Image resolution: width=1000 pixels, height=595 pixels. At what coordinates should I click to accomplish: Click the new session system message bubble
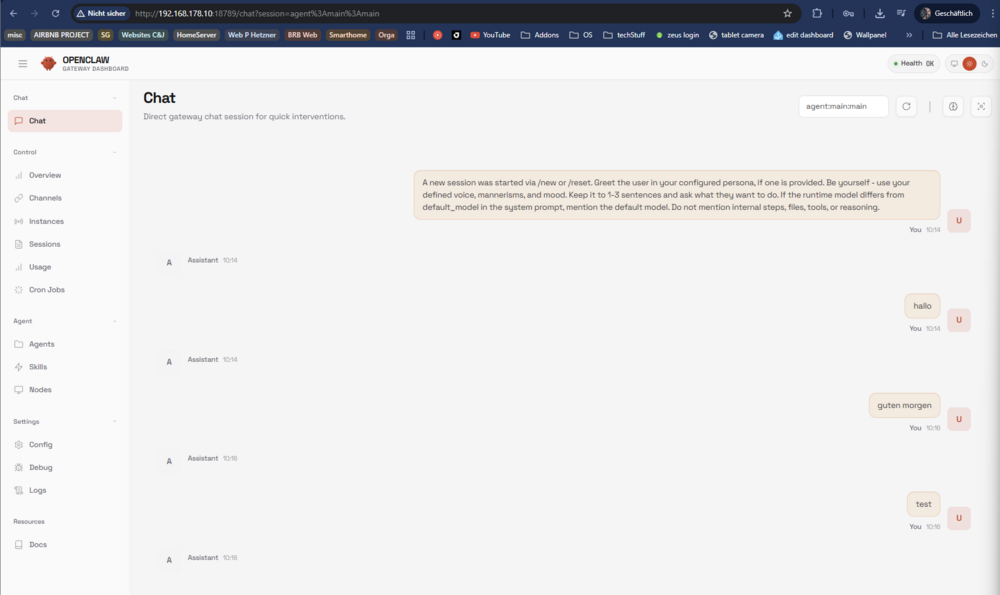(x=677, y=195)
